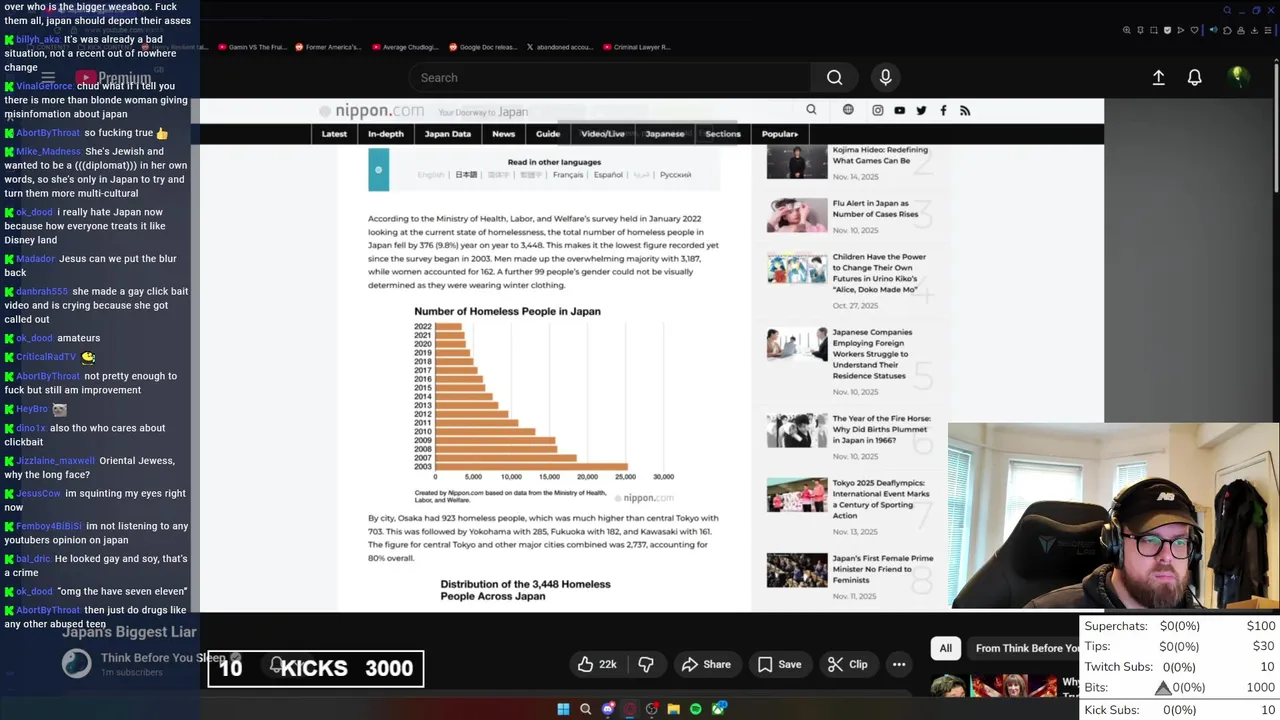
Task: Expand the Sections menu
Action: pyautogui.click(x=723, y=133)
